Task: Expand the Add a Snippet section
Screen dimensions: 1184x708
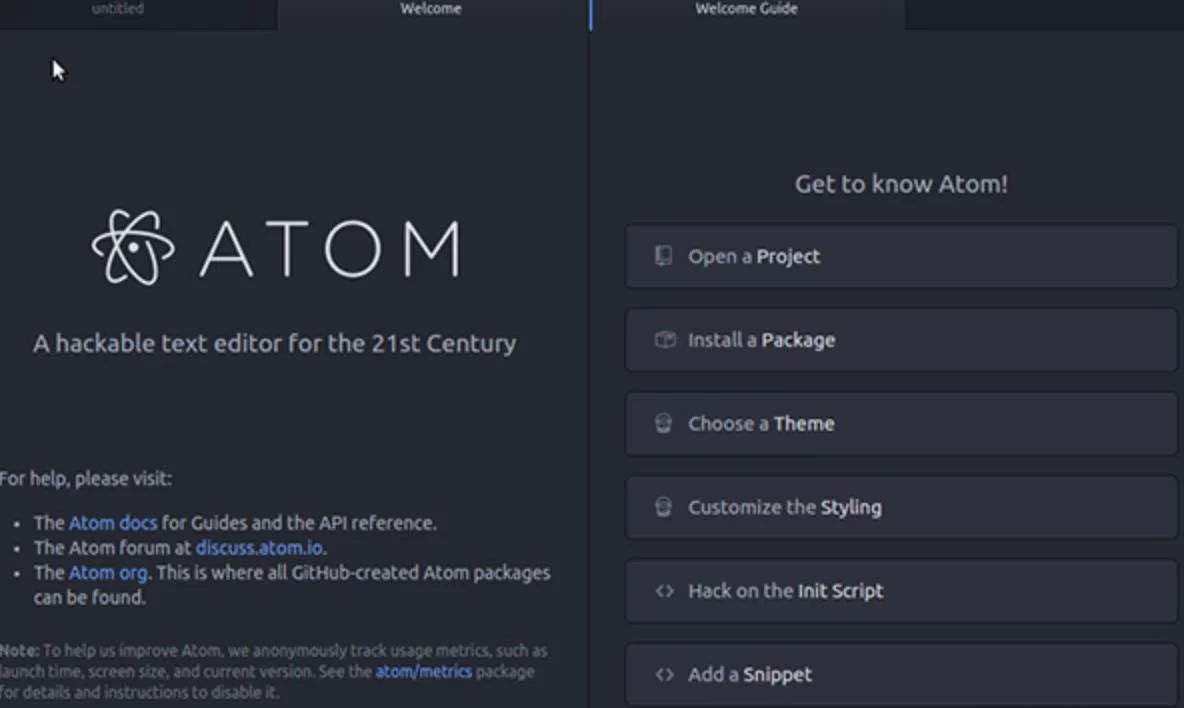Action: 901,675
